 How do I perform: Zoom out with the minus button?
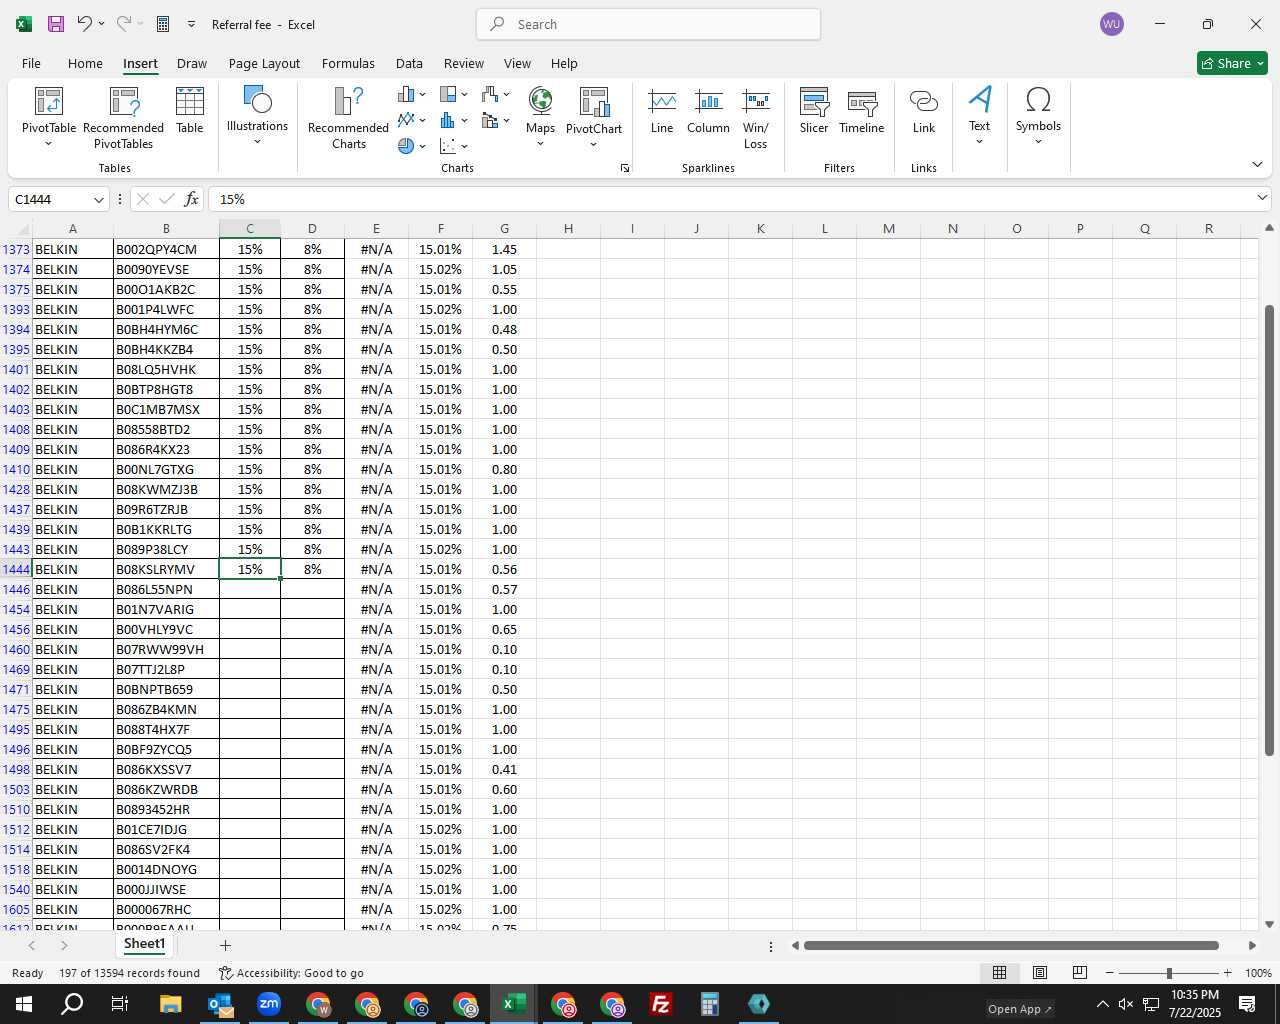(x=1110, y=973)
